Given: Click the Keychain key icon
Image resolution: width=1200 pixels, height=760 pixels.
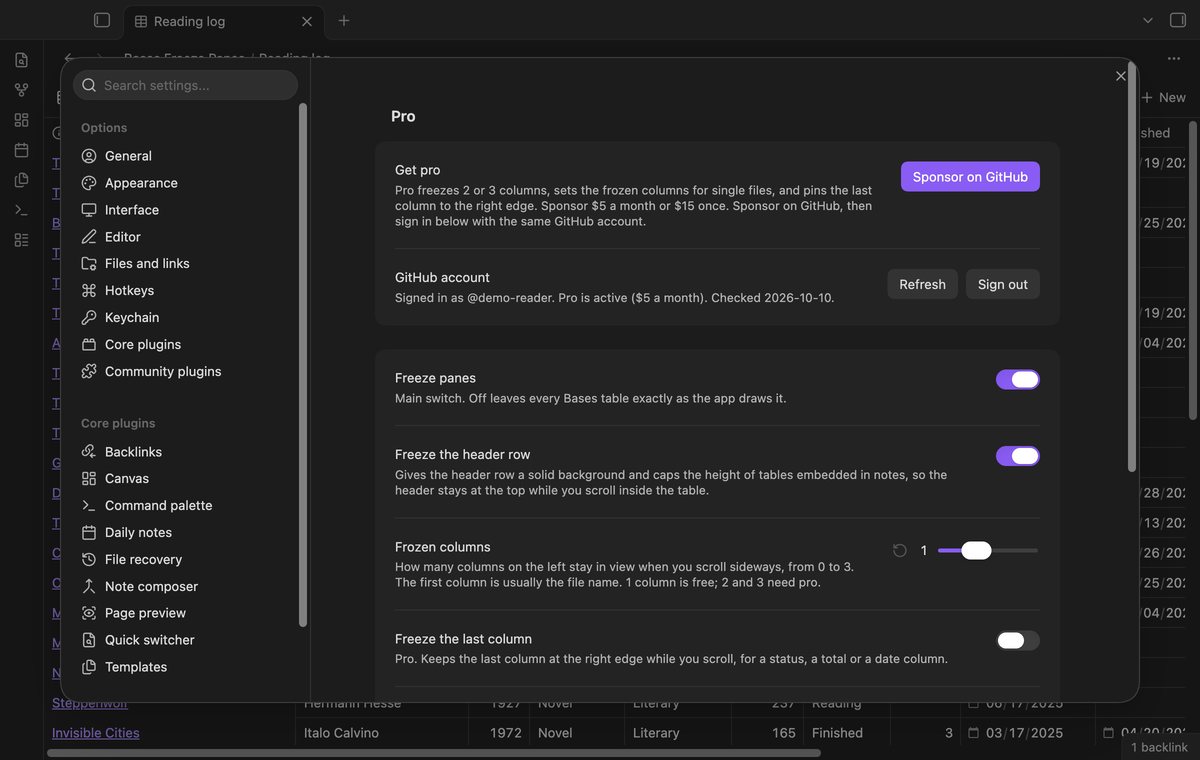Looking at the screenshot, I should point(89,317).
